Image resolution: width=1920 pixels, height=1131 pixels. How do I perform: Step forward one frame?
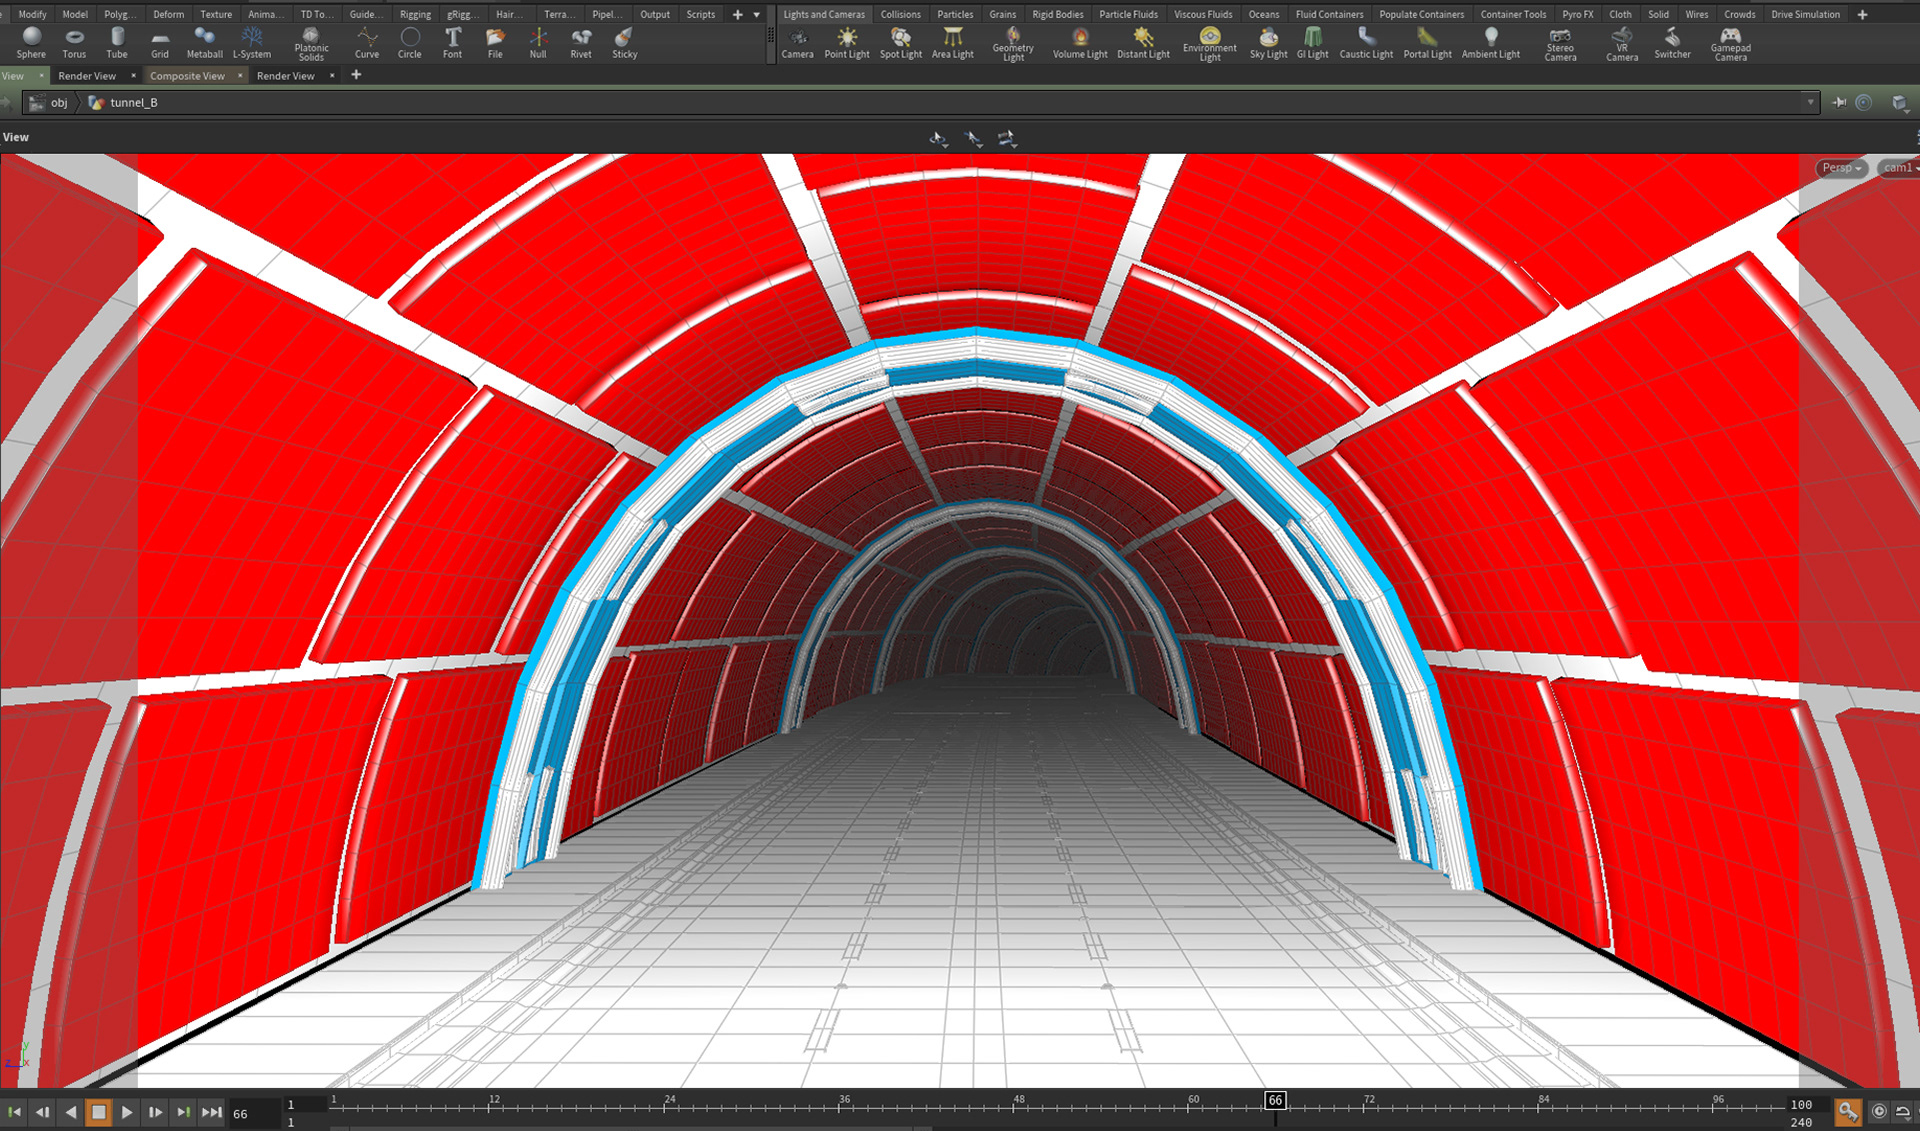(x=155, y=1112)
